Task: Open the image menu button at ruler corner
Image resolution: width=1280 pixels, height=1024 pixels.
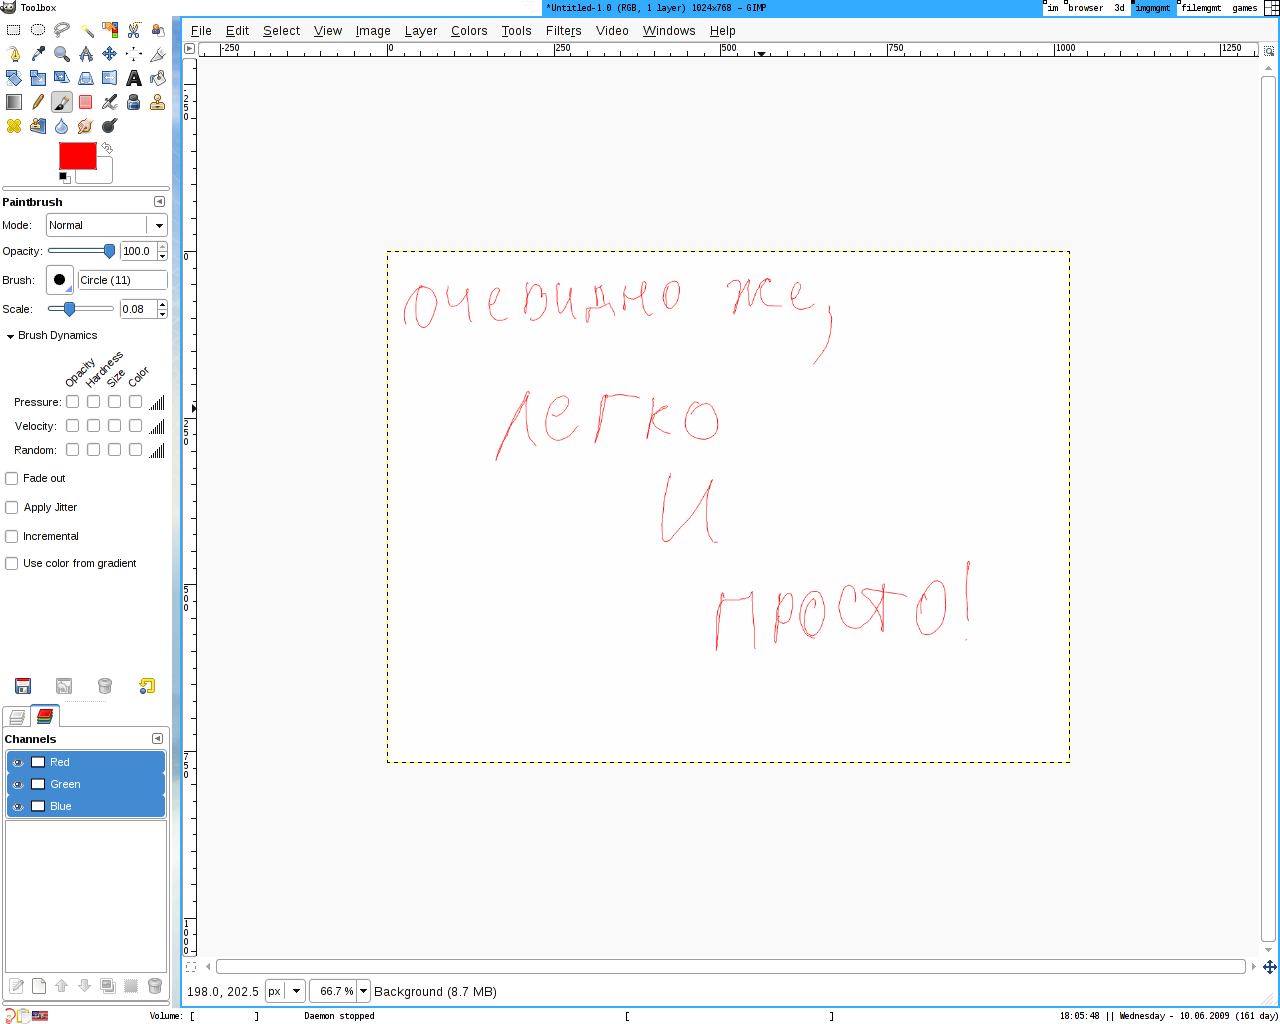Action: click(x=190, y=48)
